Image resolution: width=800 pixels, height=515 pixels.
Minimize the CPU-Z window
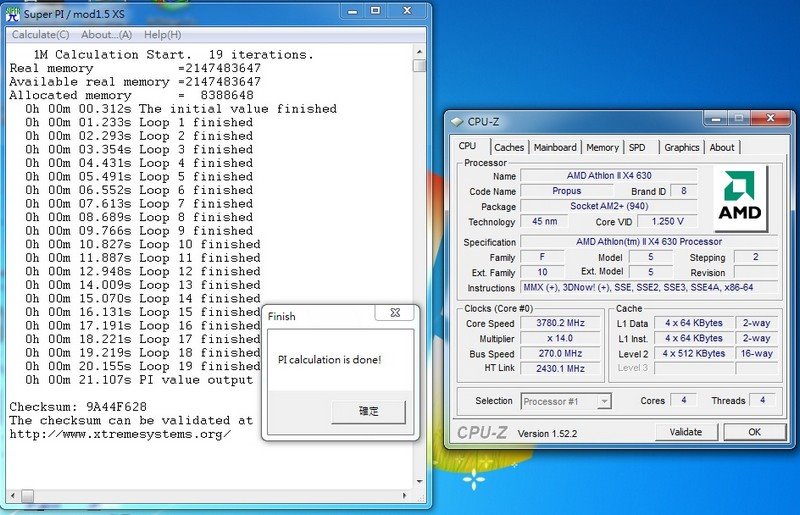[716, 119]
